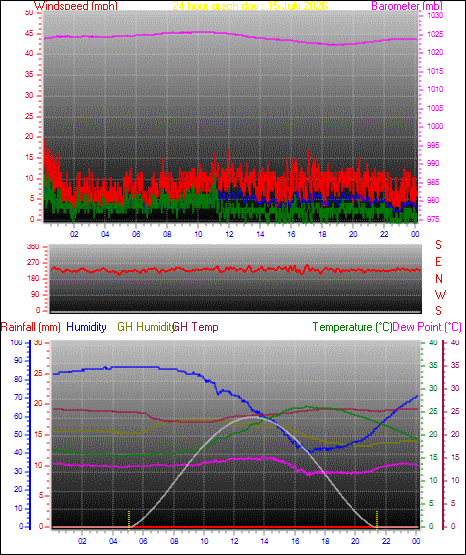Image resolution: width=466 pixels, height=555 pixels.
Task: Click the 180 wind direction scale value
Action: coord(33,279)
